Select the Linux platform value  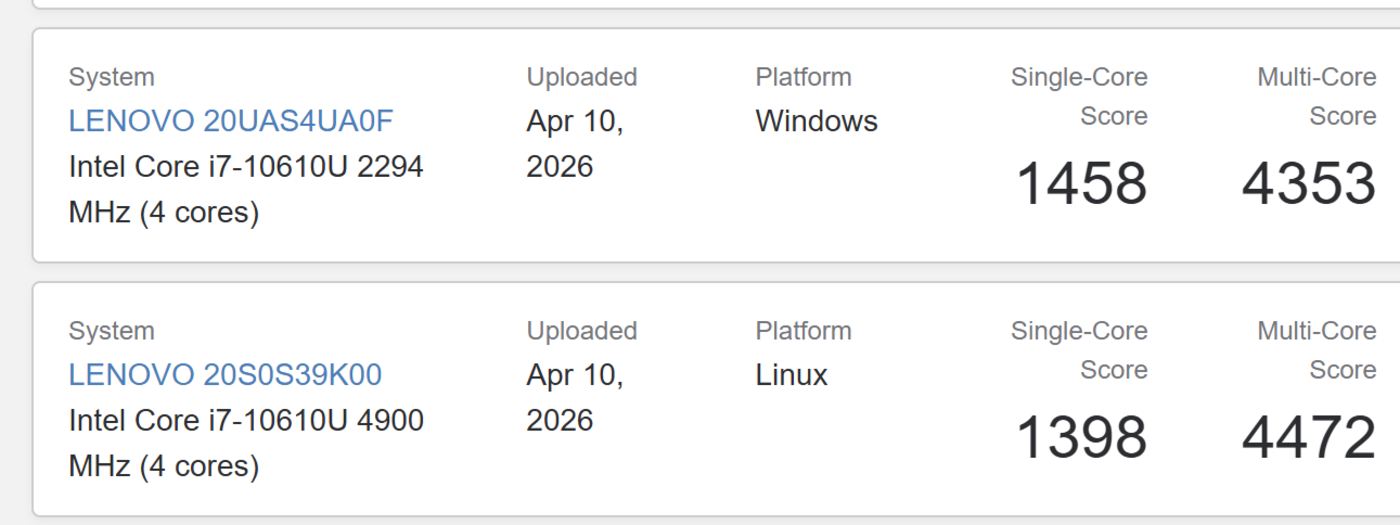[x=792, y=375]
